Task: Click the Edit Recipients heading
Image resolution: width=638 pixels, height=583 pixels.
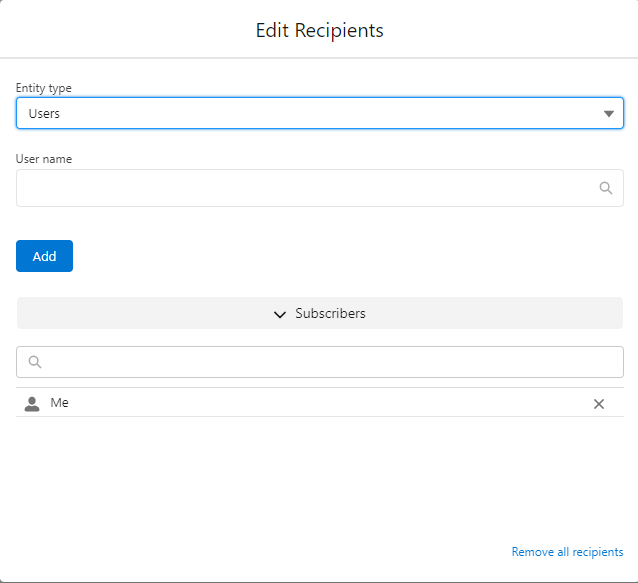Action: (319, 31)
